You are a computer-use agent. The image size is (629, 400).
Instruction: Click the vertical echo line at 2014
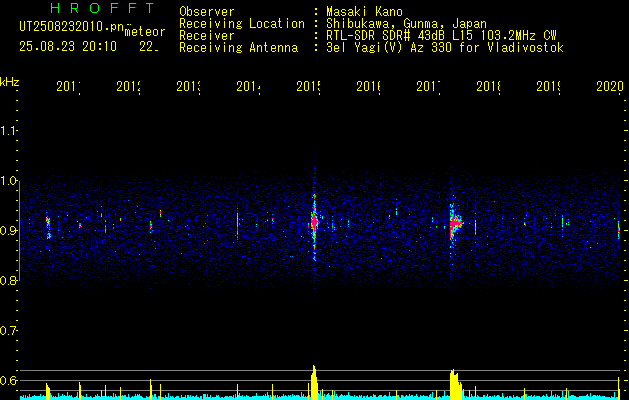(237, 223)
